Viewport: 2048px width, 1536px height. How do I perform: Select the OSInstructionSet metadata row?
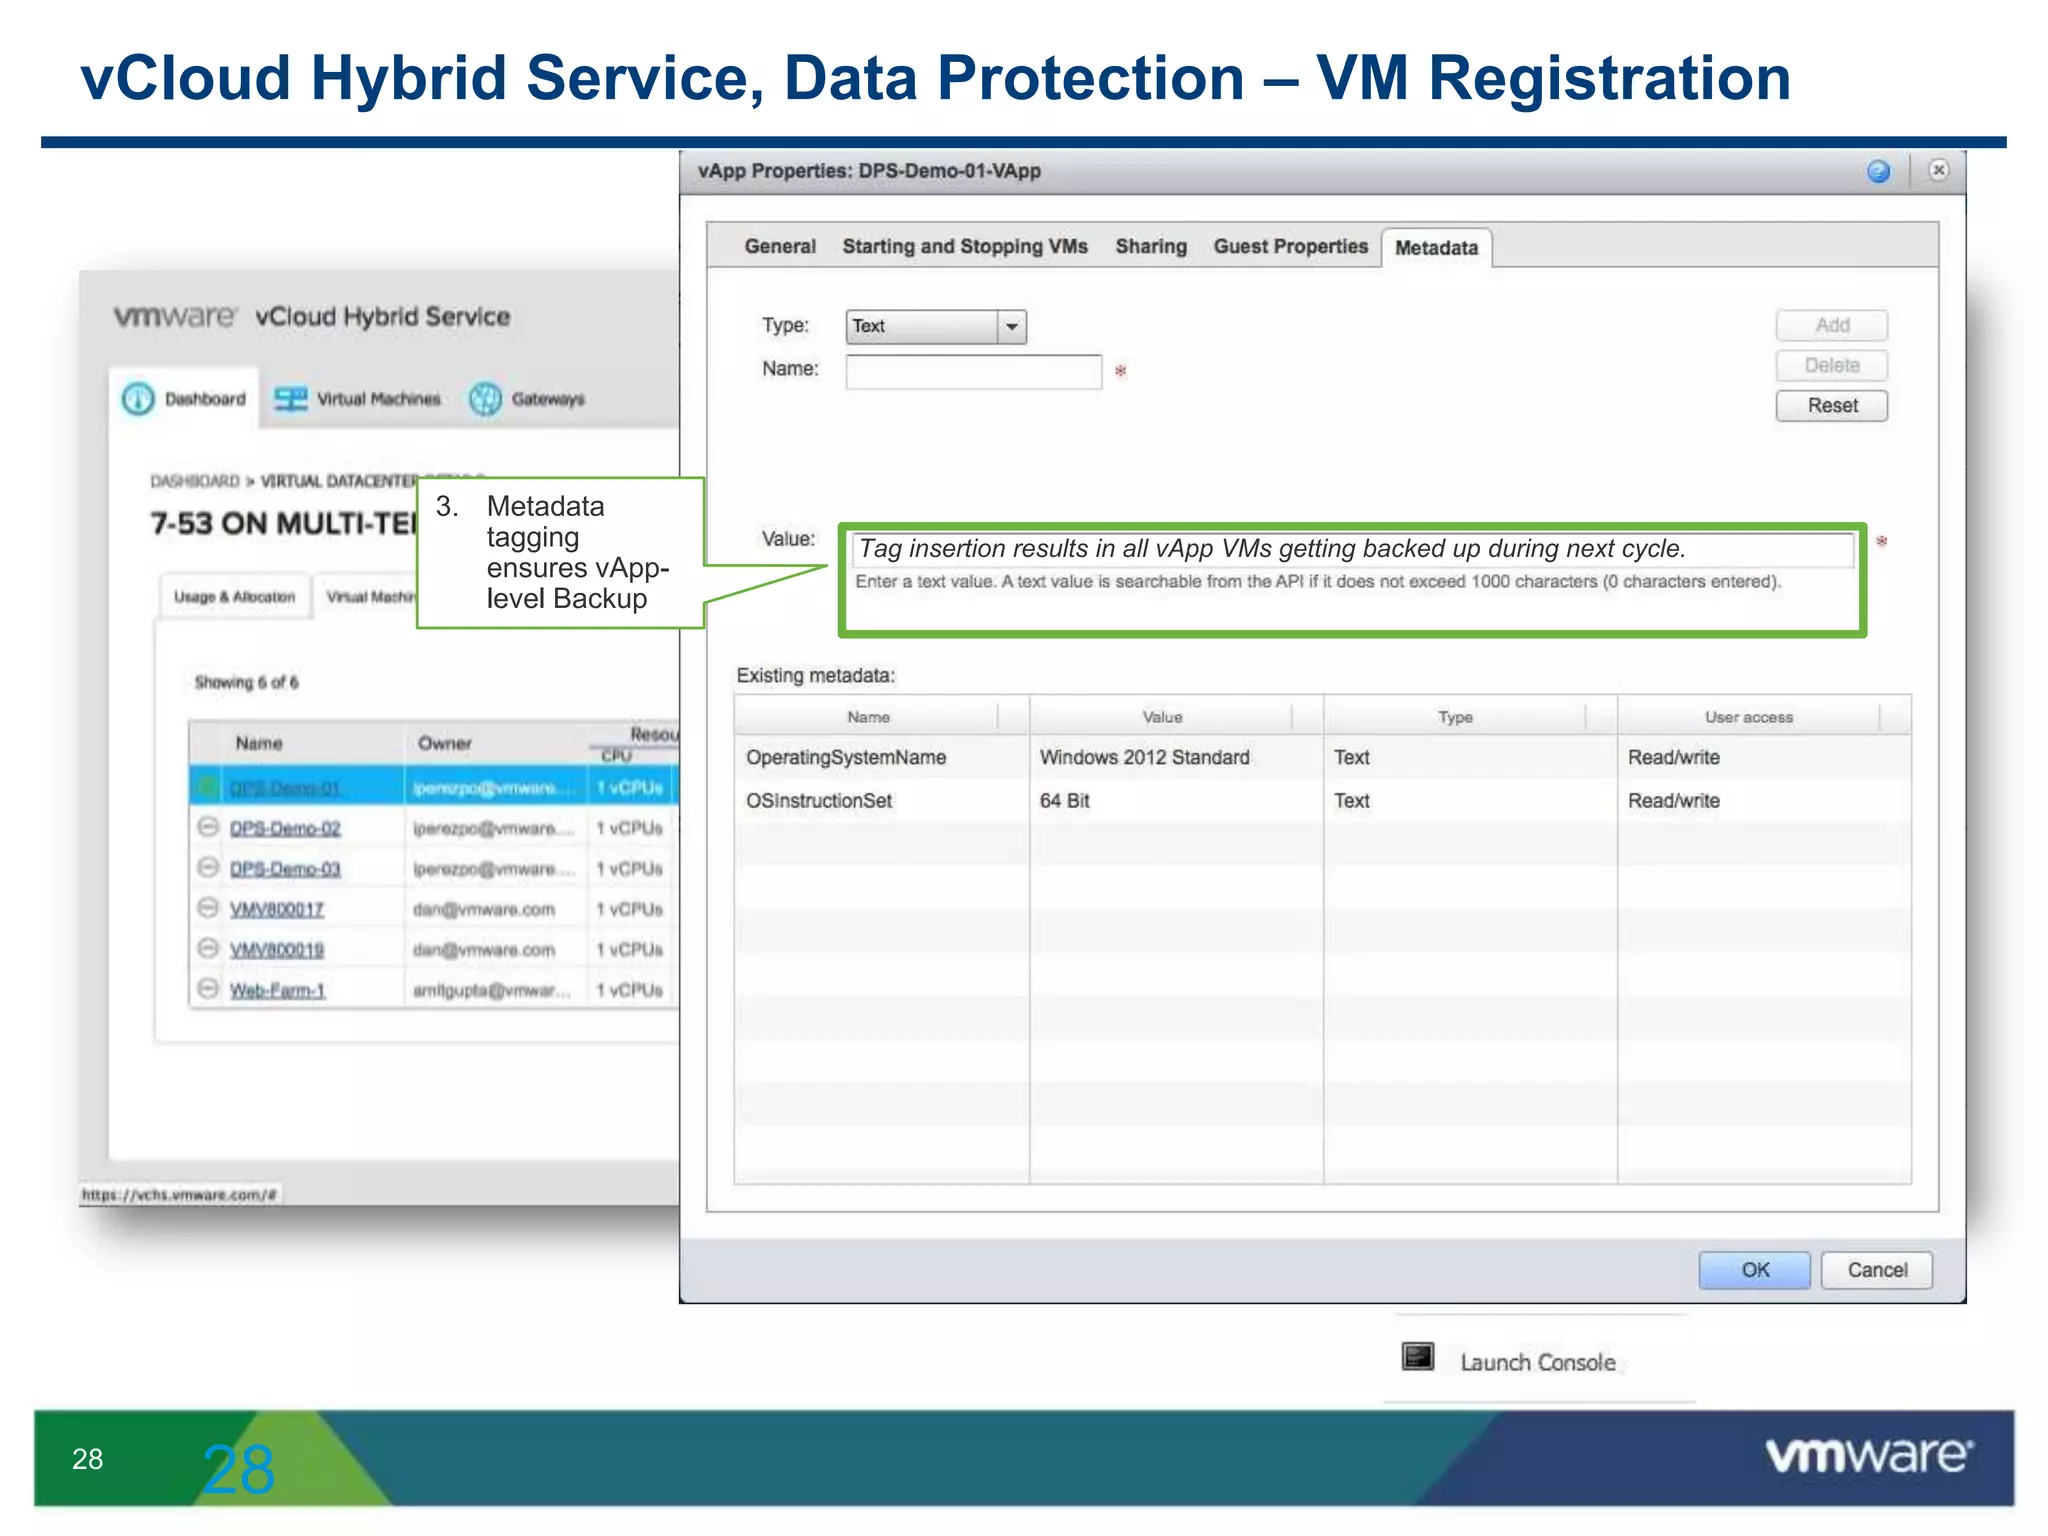(x=1322, y=800)
